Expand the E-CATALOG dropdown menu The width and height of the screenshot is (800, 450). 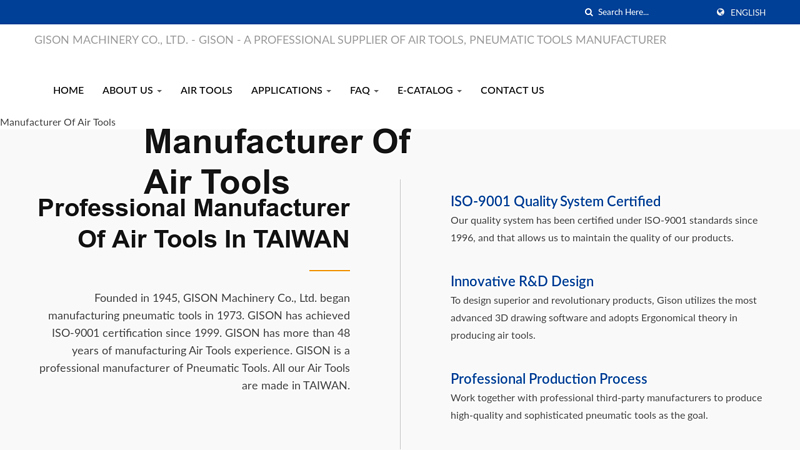point(430,90)
